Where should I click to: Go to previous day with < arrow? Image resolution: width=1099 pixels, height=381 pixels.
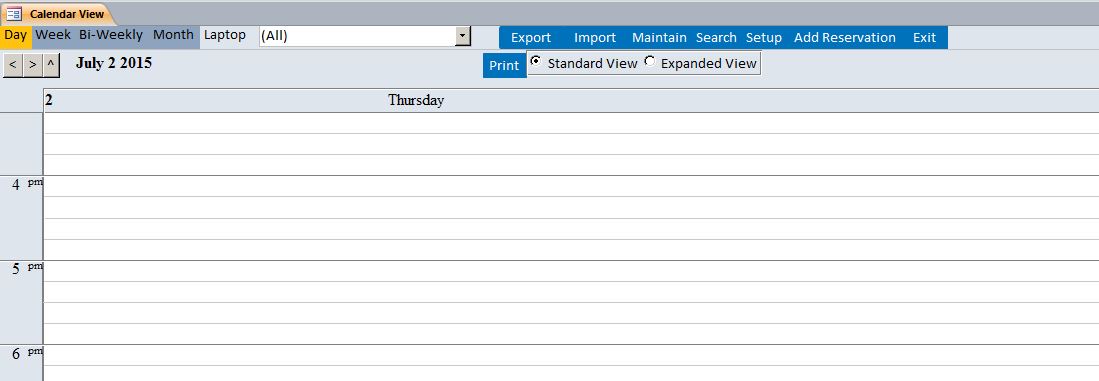[x=13, y=65]
